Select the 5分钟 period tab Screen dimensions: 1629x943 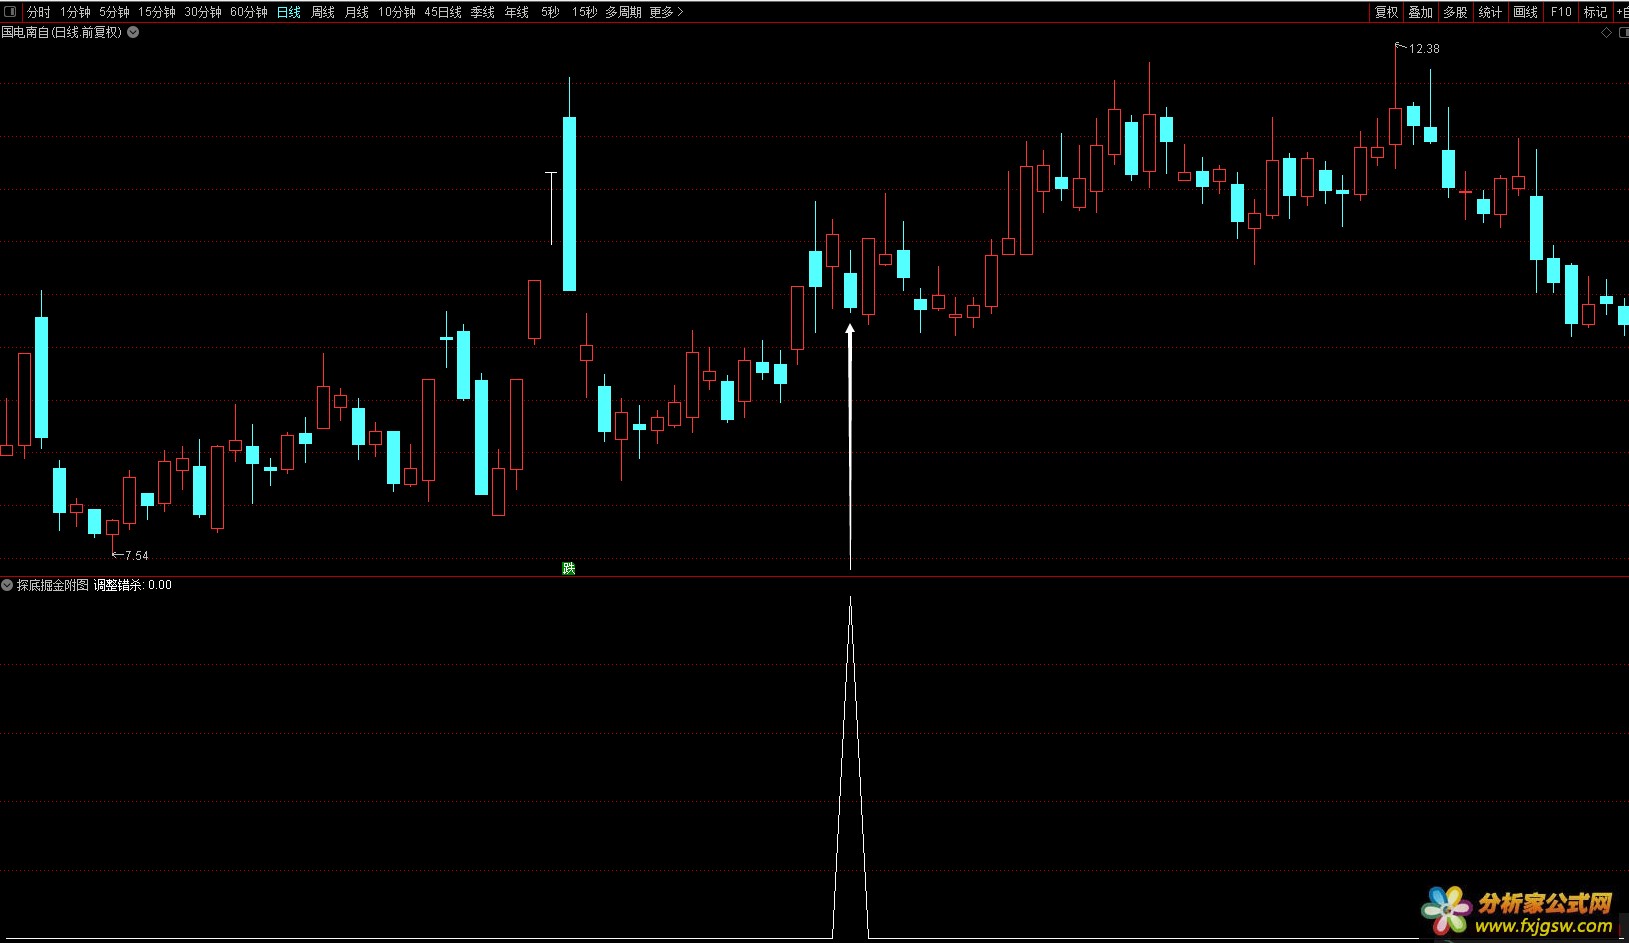(114, 12)
